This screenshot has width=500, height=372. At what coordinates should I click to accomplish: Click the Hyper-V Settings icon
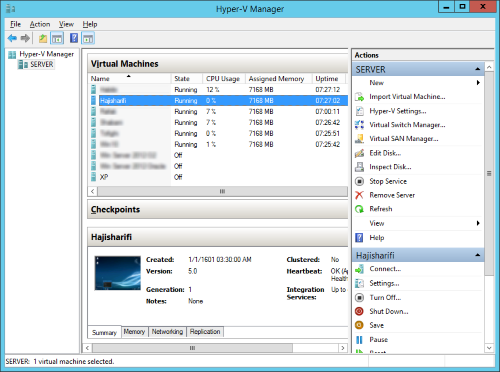point(359,111)
